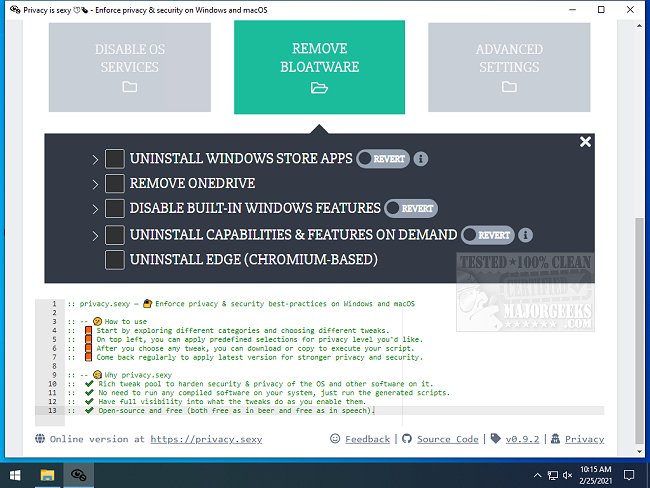Click the scrollbar up arrow
The height and width of the screenshot is (488, 650).
(639, 26)
